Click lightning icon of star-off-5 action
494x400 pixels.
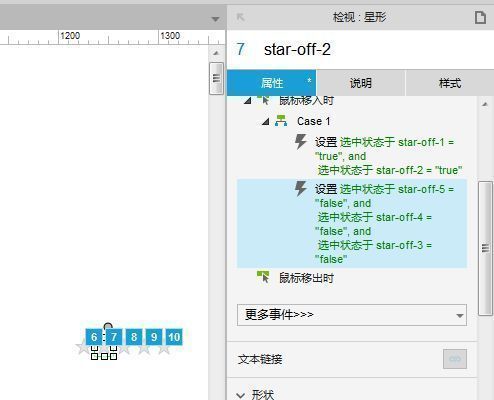pyautogui.click(x=301, y=188)
